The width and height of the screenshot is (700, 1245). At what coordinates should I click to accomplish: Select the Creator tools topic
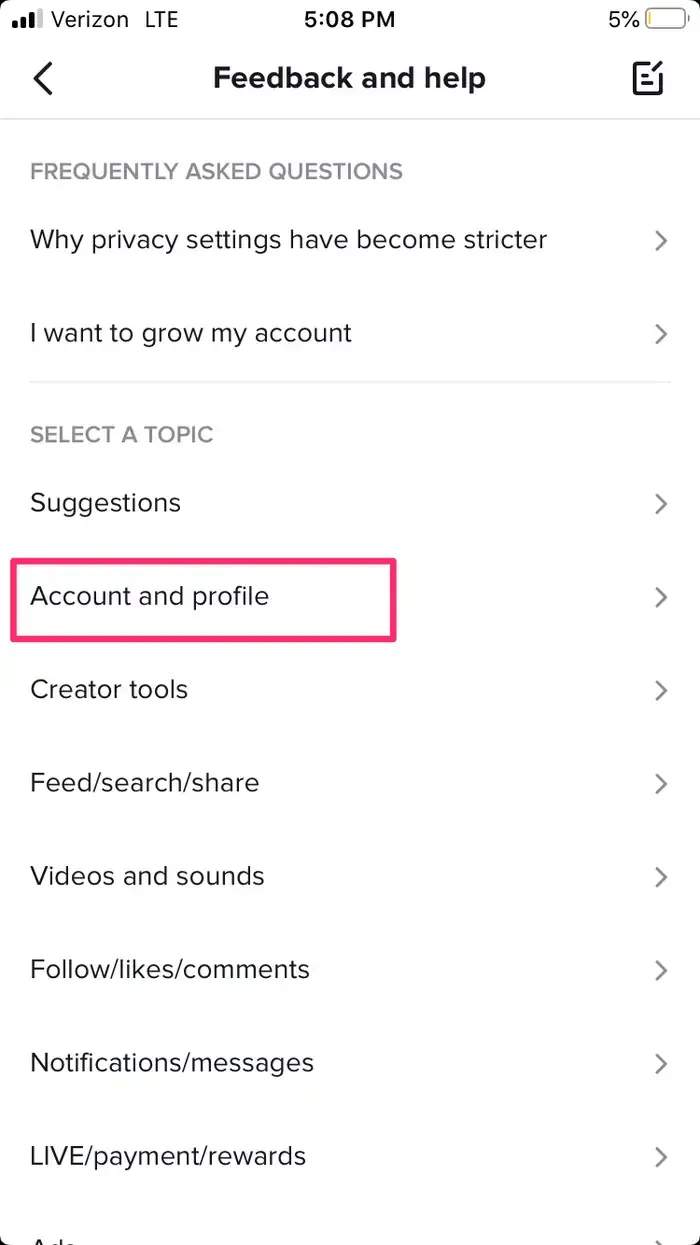(109, 690)
